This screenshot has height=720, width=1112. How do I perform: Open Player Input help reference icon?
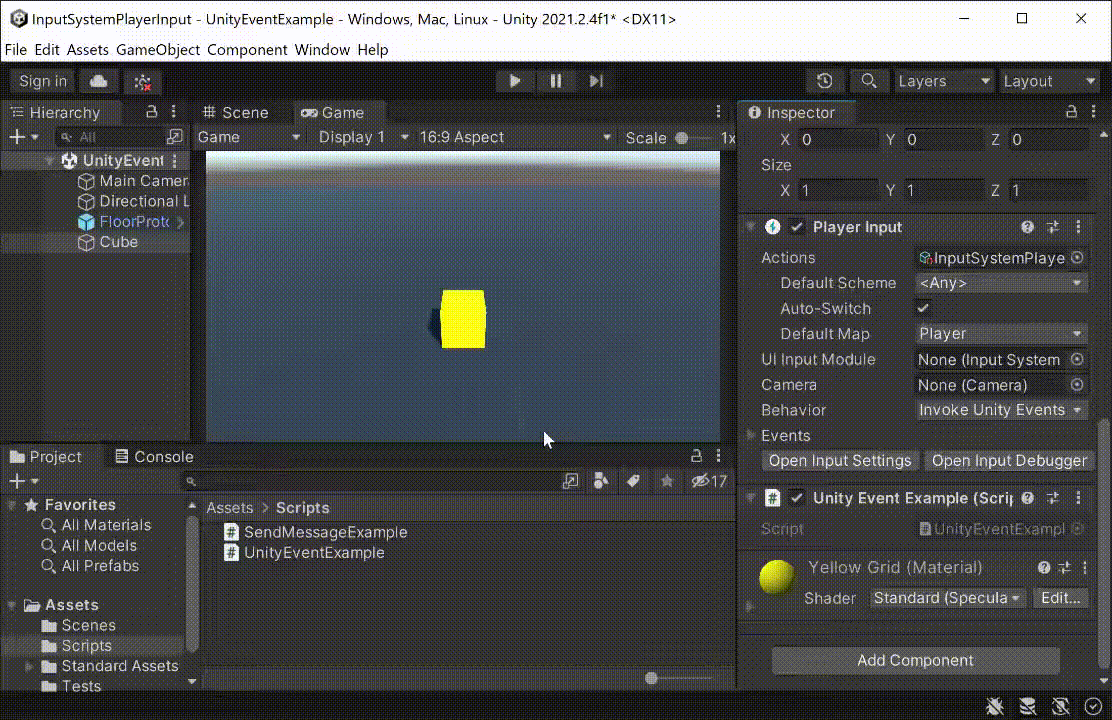coord(1027,227)
